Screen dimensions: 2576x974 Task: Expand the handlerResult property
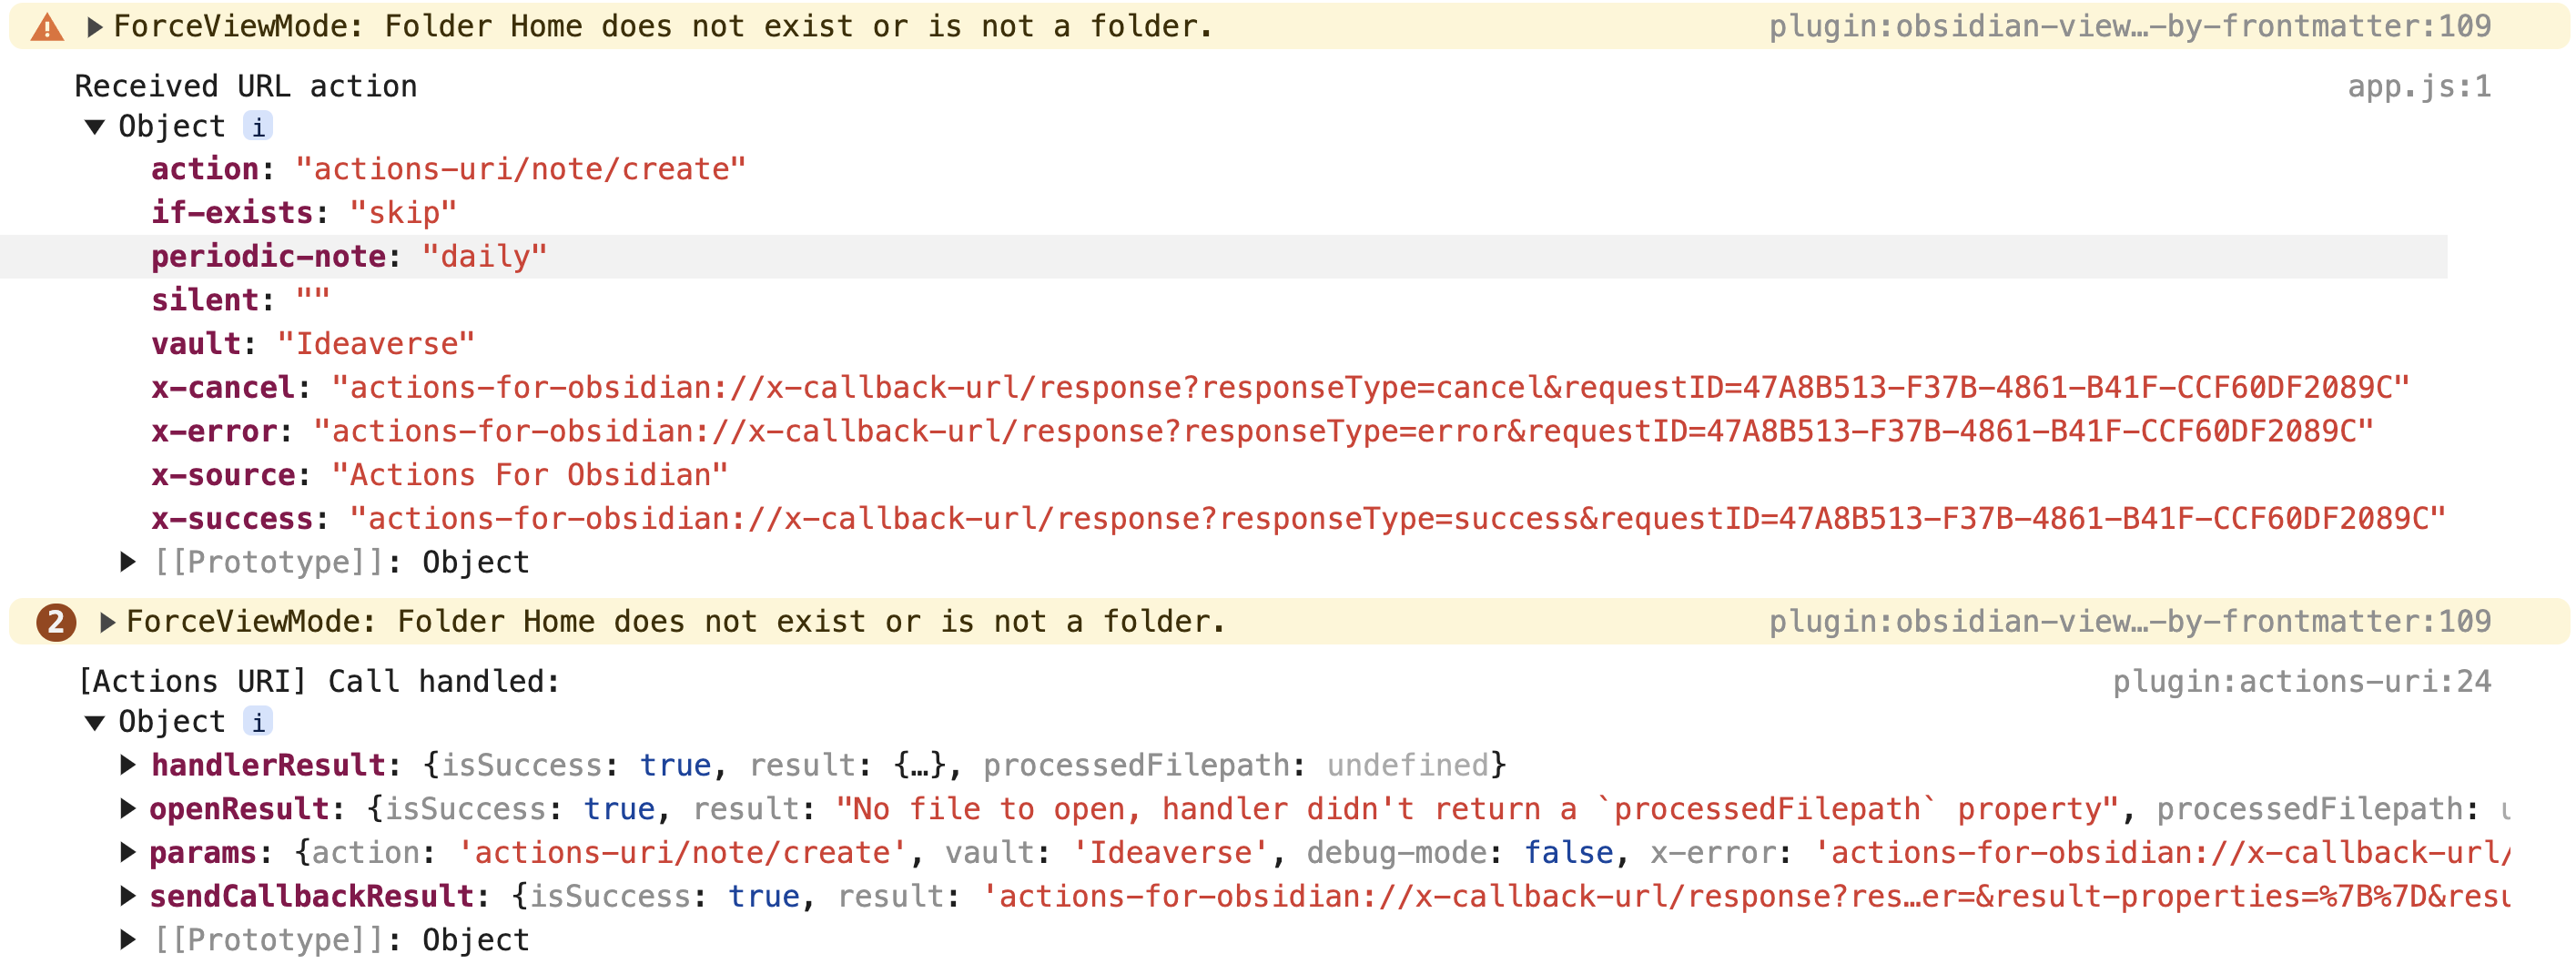pyautogui.click(x=128, y=765)
